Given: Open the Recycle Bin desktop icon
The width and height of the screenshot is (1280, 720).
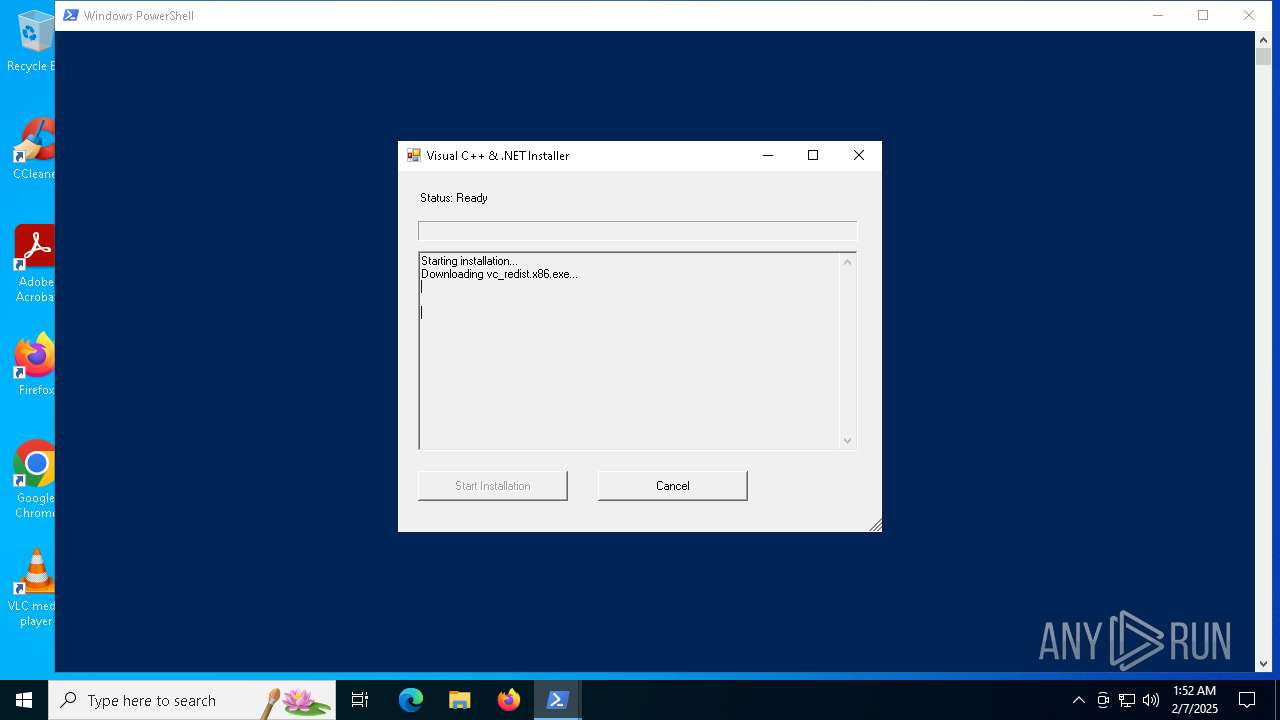Looking at the screenshot, I should 31,41.
